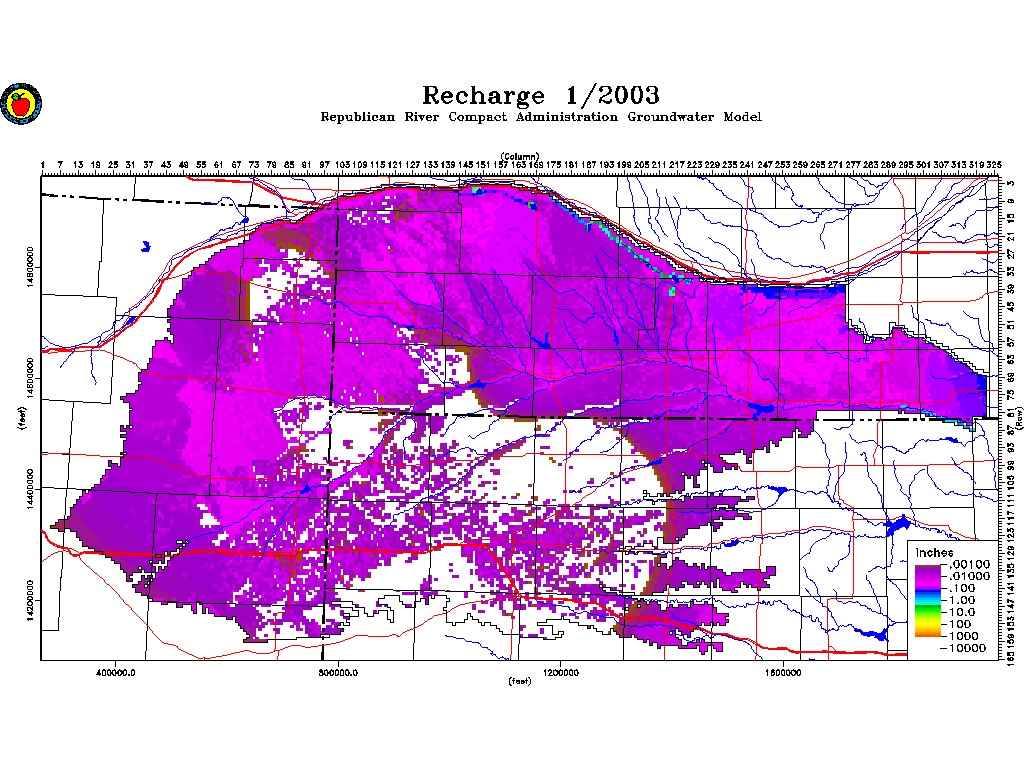The height and width of the screenshot is (768, 1024).
Task: Click the red apple logo icon
Action: [x=21, y=104]
